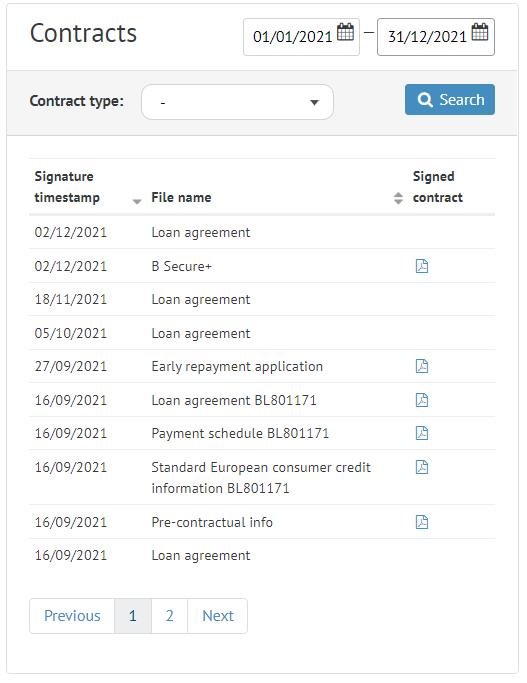
Task: Download Standard European consumer credit information PDF
Action: tap(422, 467)
